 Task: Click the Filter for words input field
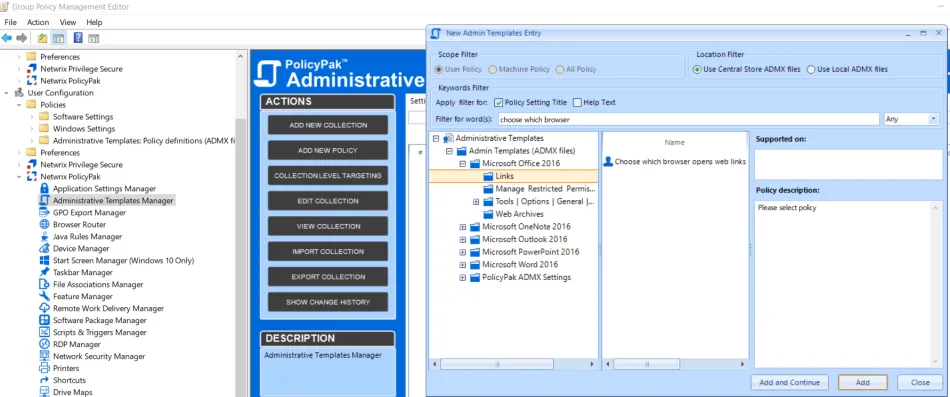click(x=688, y=119)
